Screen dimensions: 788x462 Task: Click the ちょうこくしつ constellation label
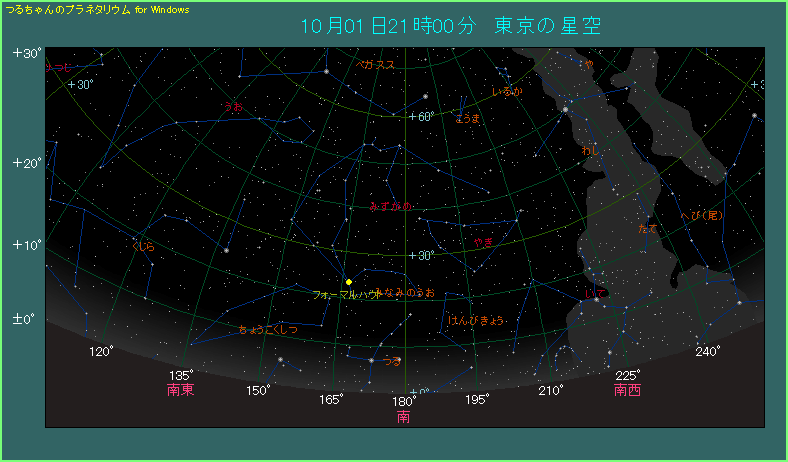(268, 329)
